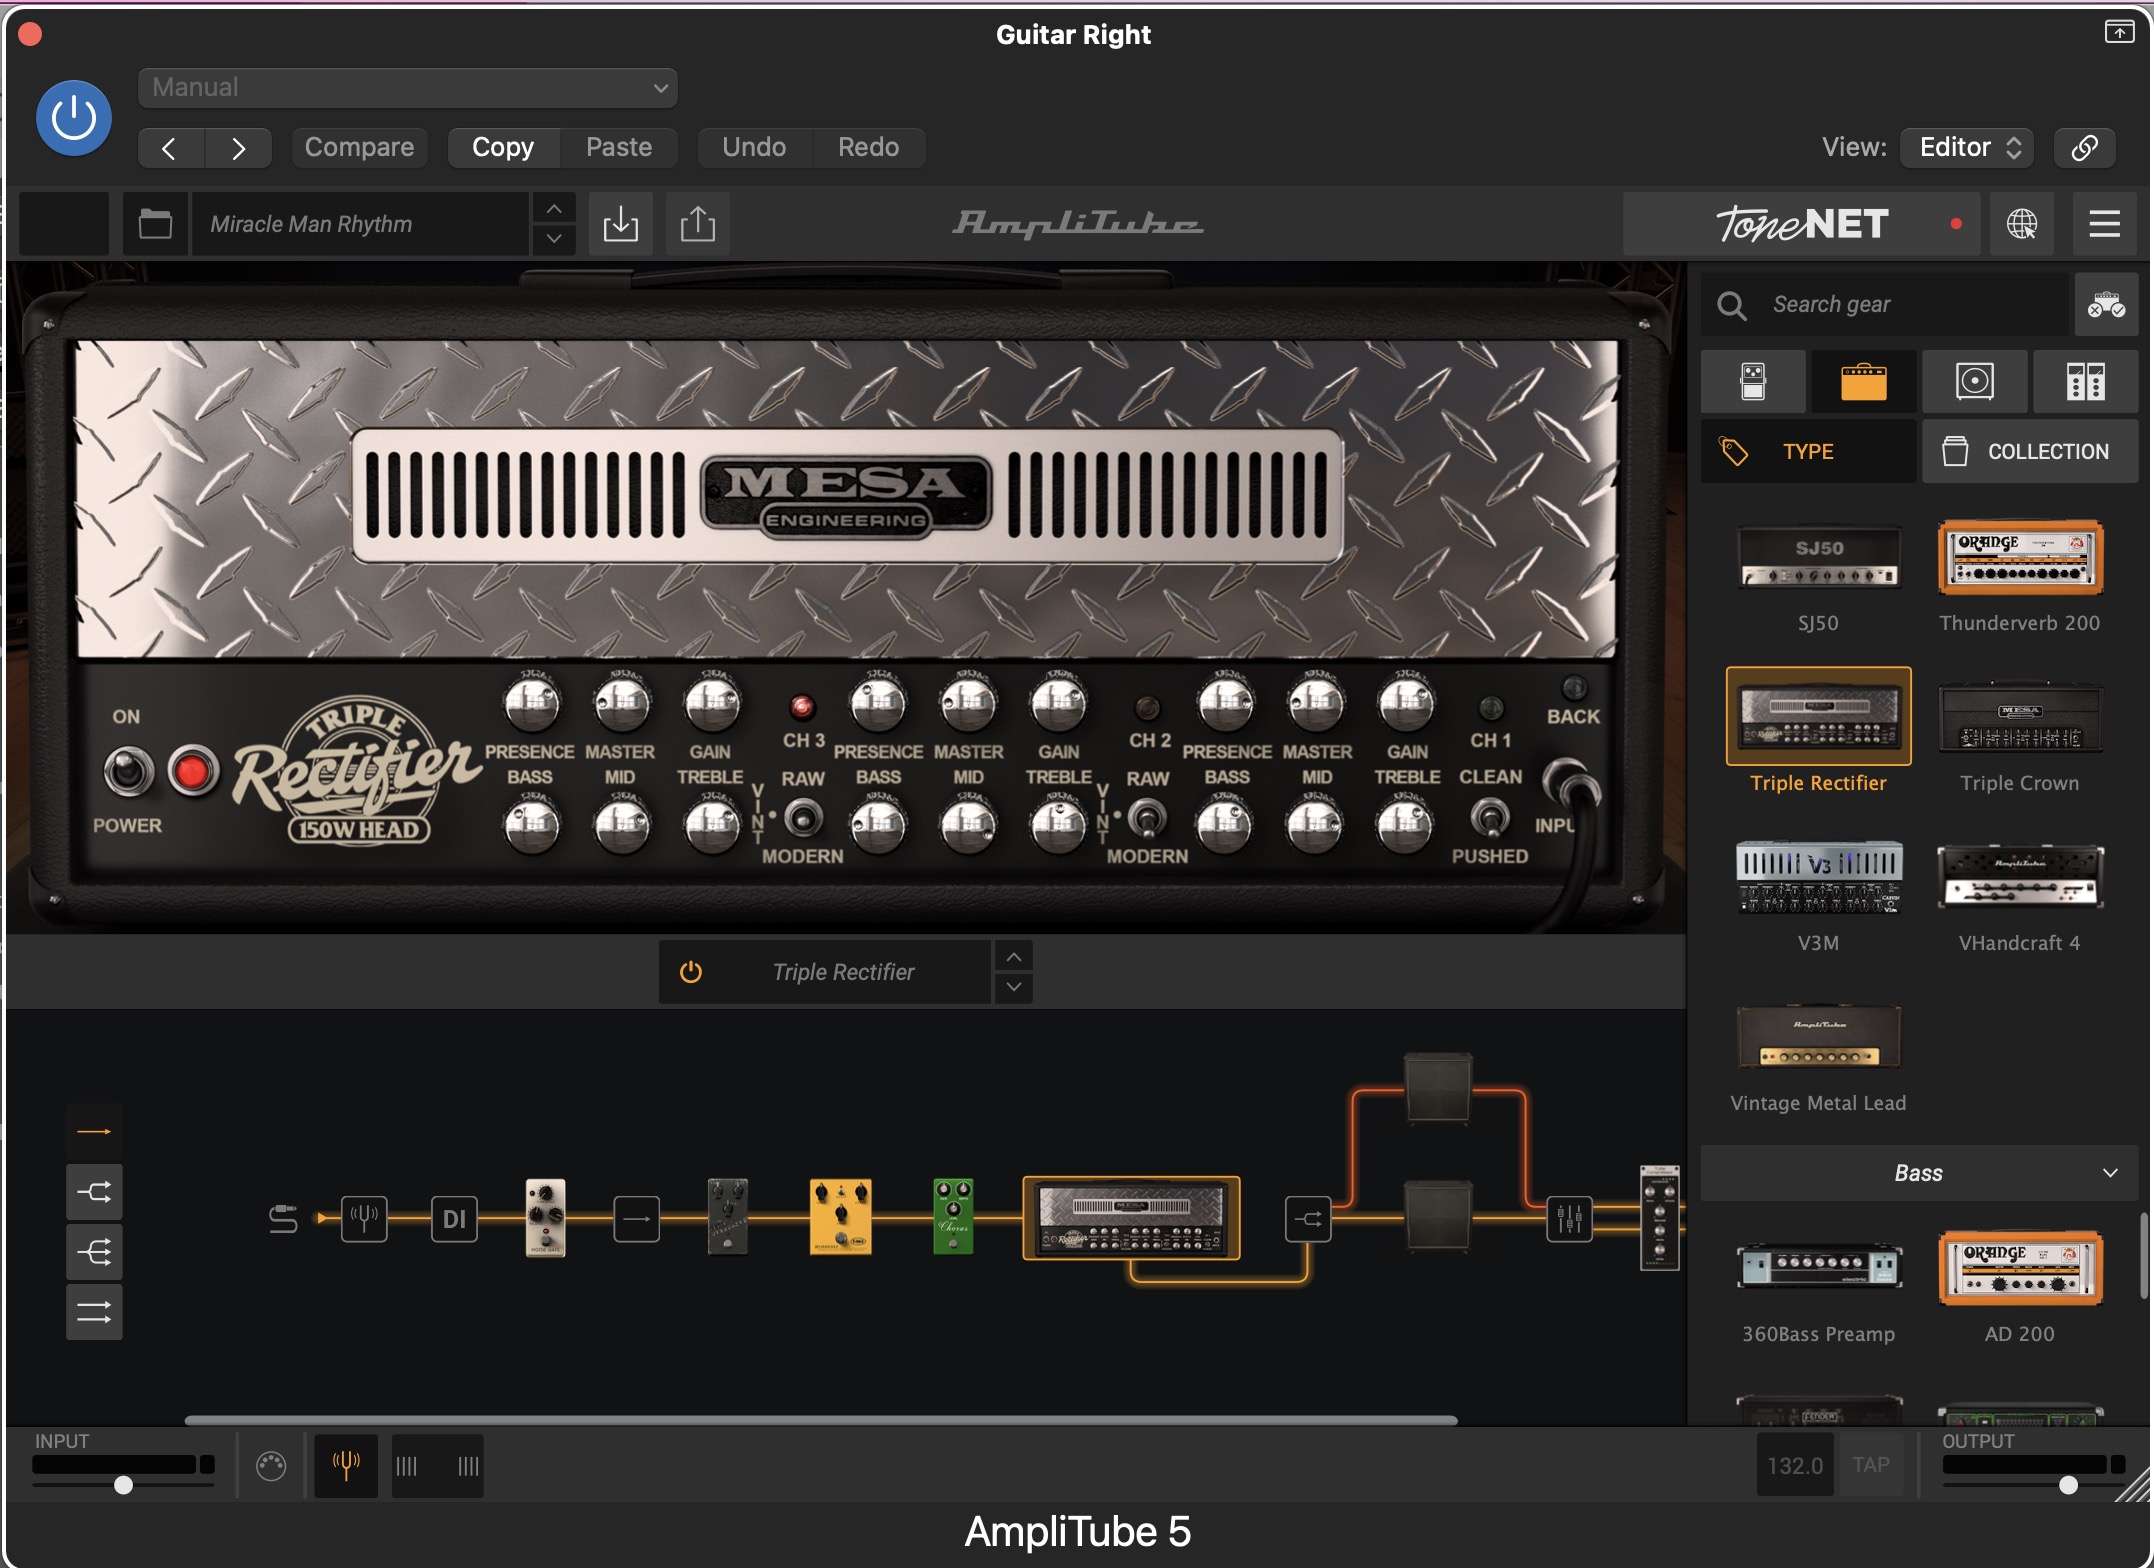Select the Triple Crown amp
2154x1568 pixels.
(x=2020, y=718)
